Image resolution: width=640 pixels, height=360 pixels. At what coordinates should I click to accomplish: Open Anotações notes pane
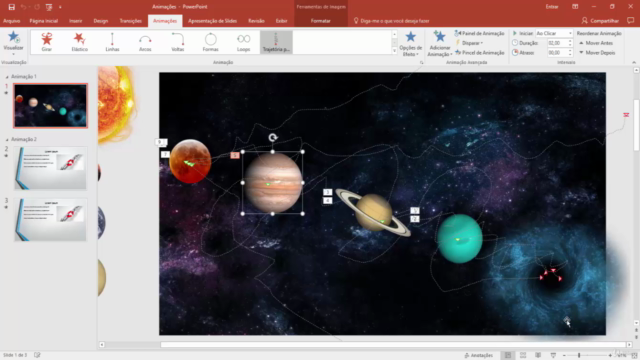478,356
